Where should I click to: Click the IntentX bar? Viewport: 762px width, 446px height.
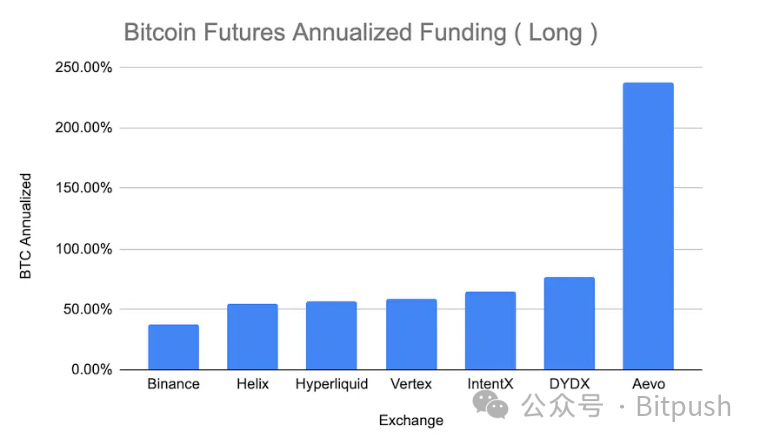point(490,330)
